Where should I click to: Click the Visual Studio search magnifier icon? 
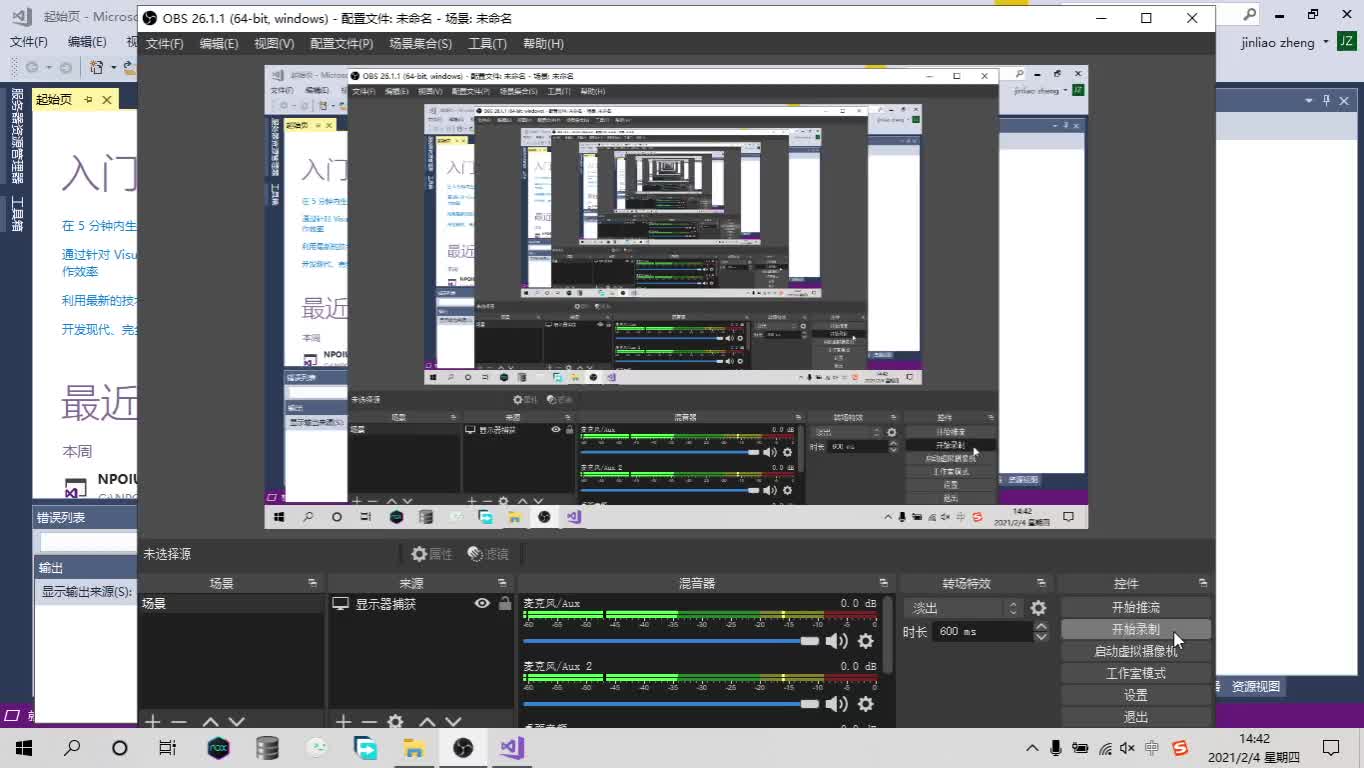pos(1250,15)
